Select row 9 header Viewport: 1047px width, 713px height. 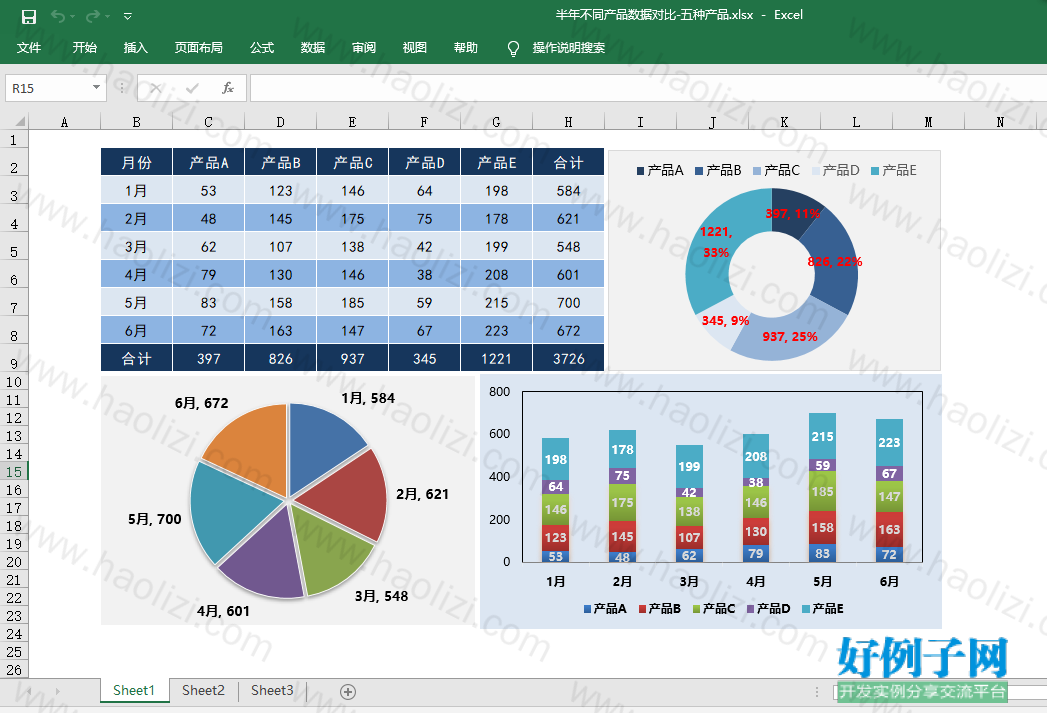coord(14,360)
